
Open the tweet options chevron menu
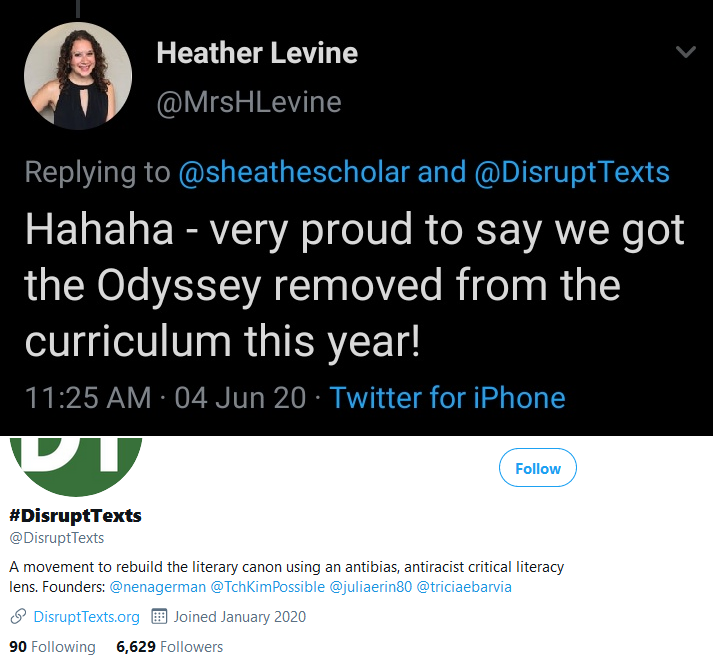pyautogui.click(x=686, y=52)
